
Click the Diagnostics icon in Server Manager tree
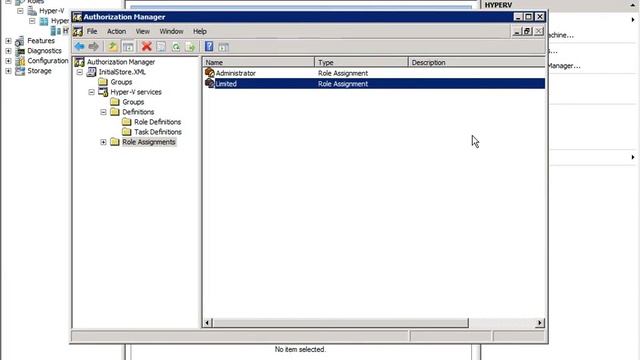(20, 51)
